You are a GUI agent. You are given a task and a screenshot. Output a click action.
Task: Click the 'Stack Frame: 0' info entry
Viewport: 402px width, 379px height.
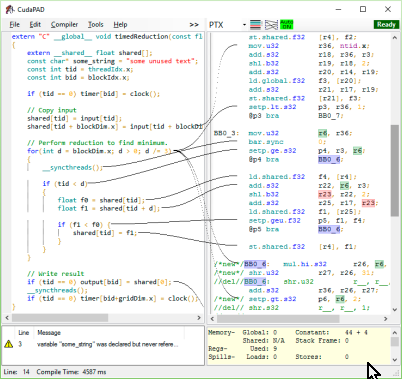322,341
